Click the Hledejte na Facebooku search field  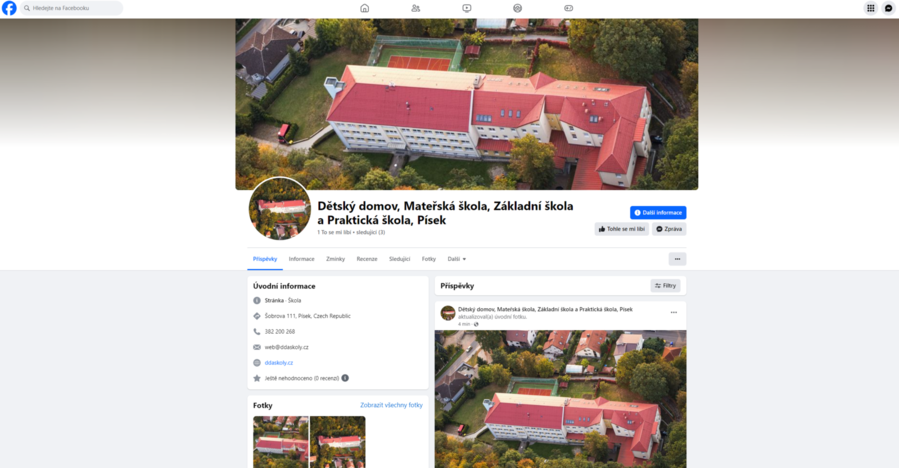point(72,8)
